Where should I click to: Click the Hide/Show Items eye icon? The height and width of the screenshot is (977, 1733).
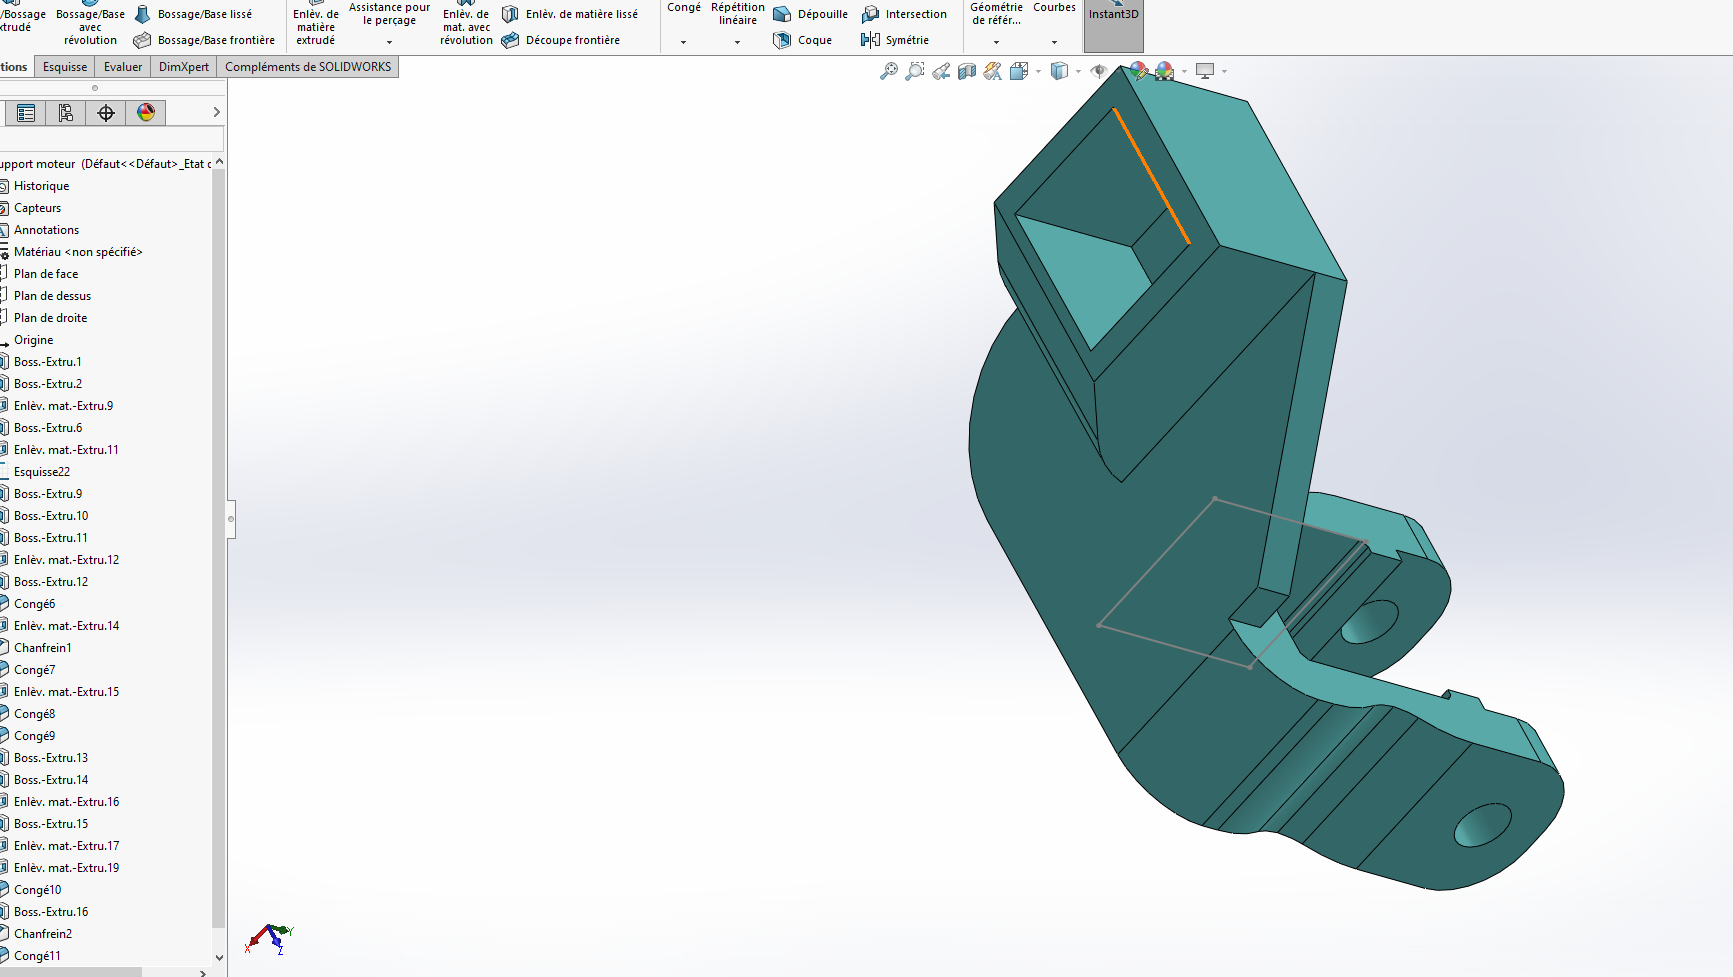tap(1098, 71)
